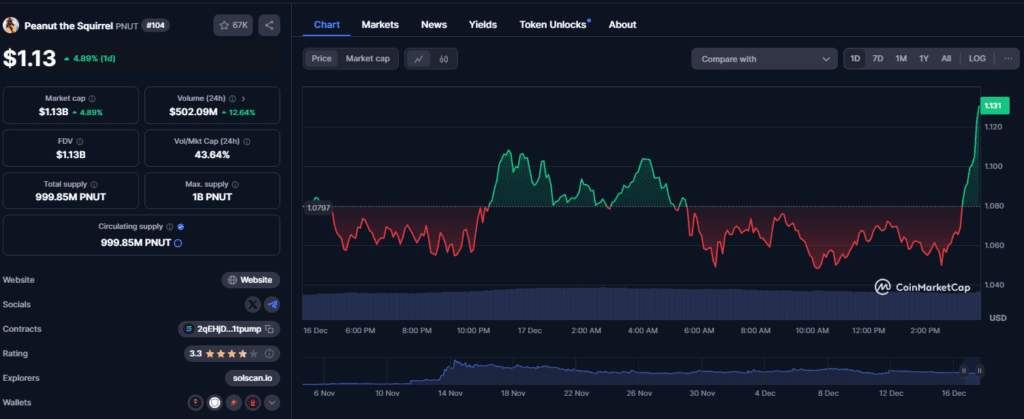Open Volume (24h) info icon
Viewport: 1024px width, 419px height.
click(x=232, y=99)
